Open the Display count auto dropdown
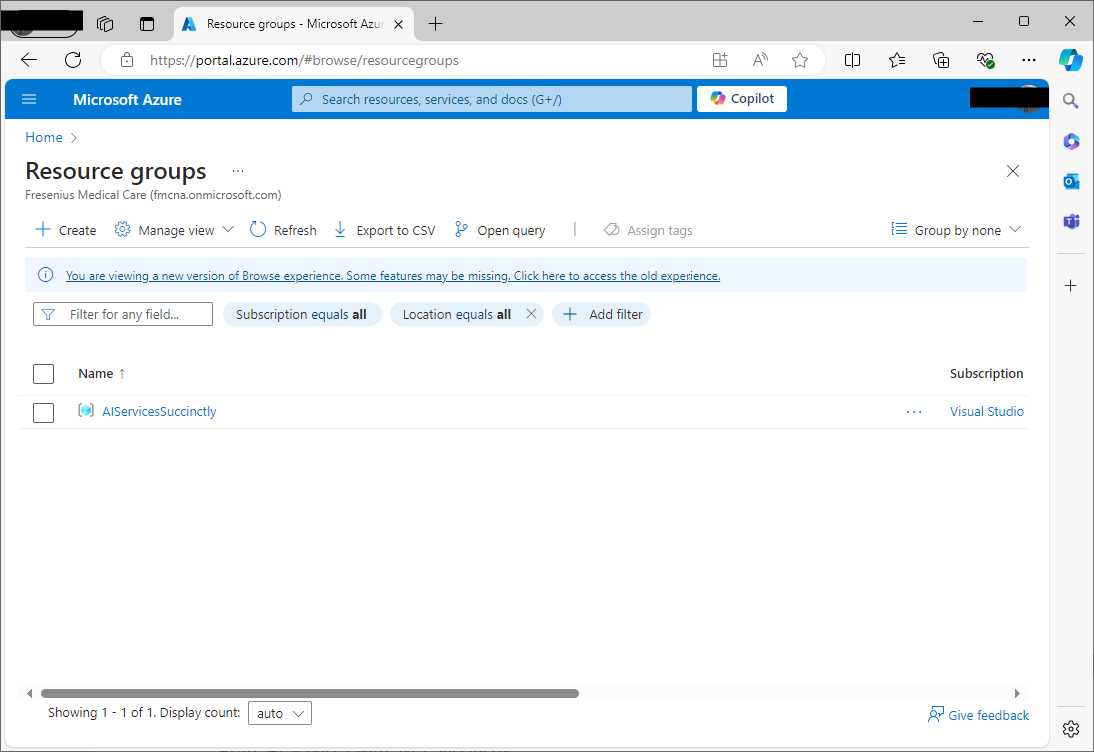Screen dimensions: 1094x752 [280, 713]
